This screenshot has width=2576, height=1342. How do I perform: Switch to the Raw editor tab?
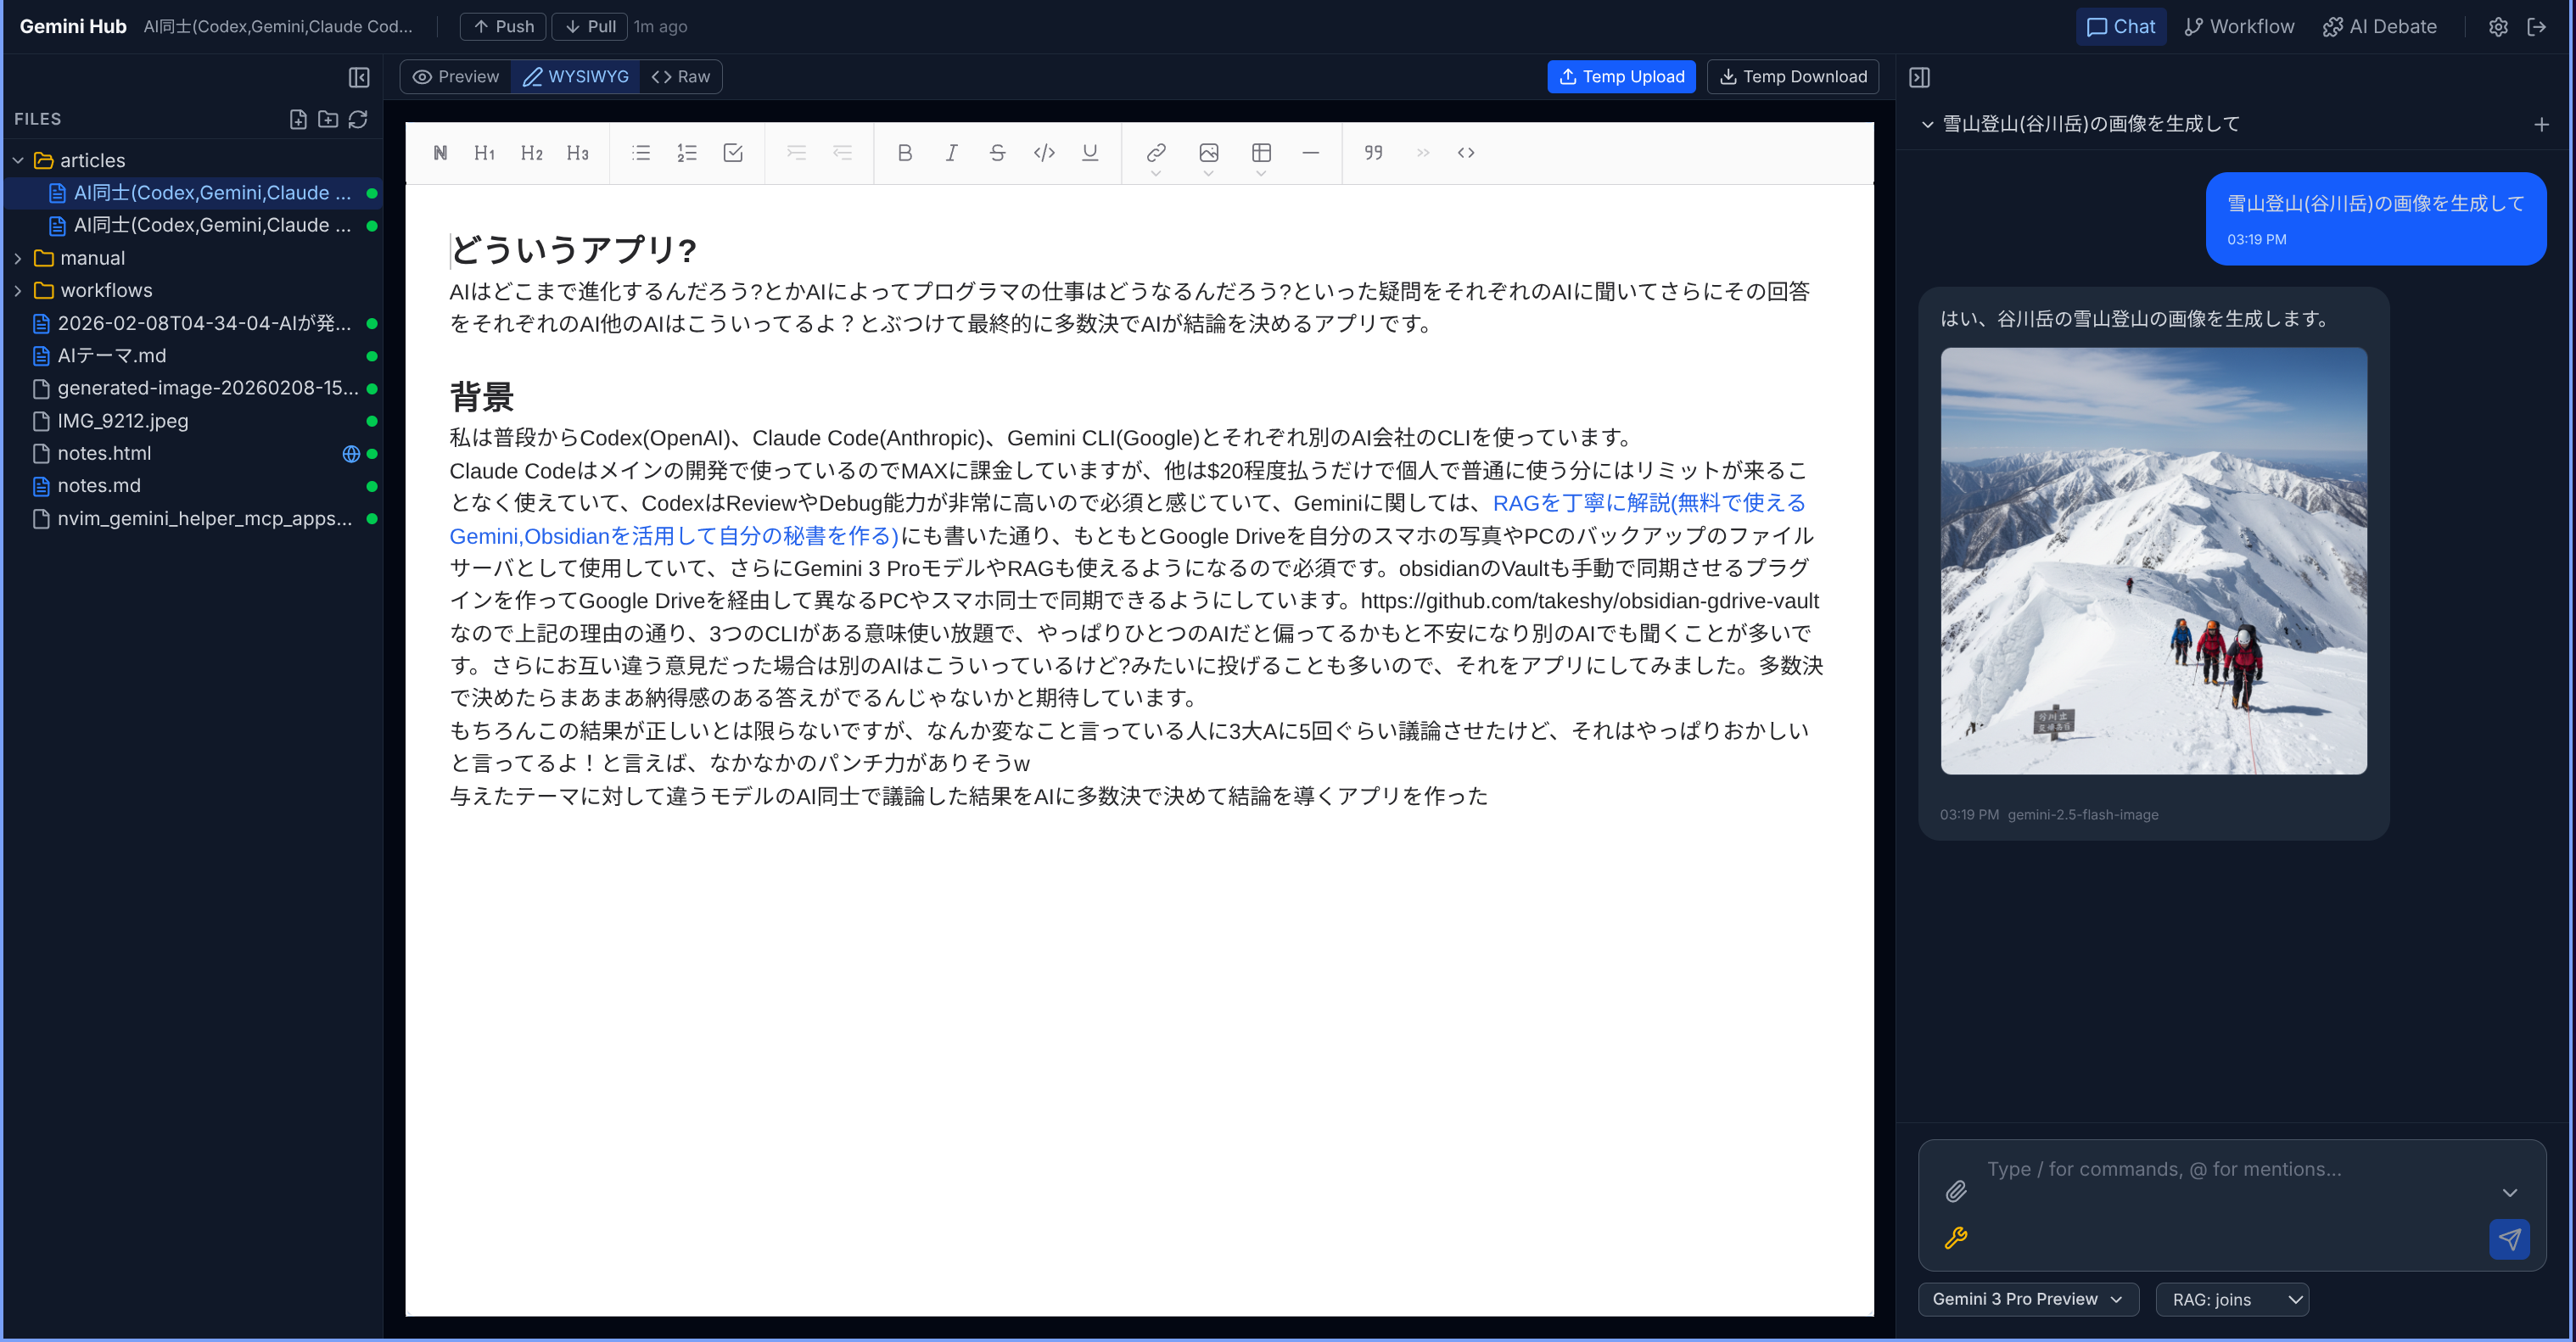coord(681,76)
